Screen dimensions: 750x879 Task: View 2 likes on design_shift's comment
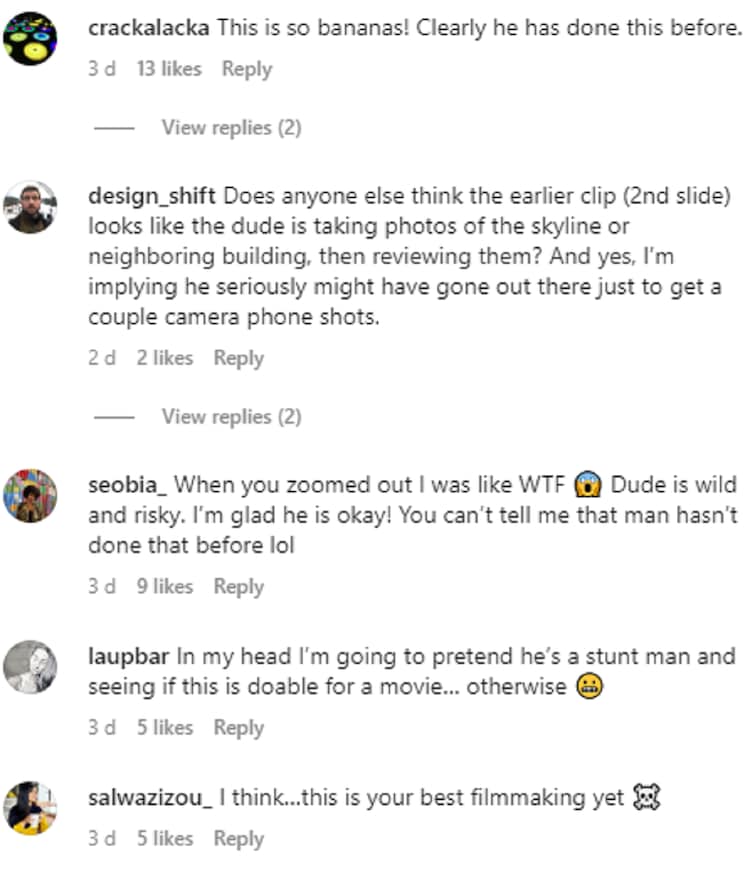[165, 358]
